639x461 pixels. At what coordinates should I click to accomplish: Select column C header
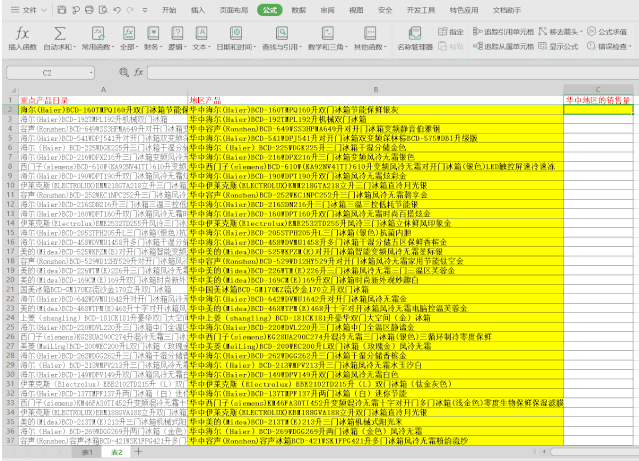coord(598,90)
